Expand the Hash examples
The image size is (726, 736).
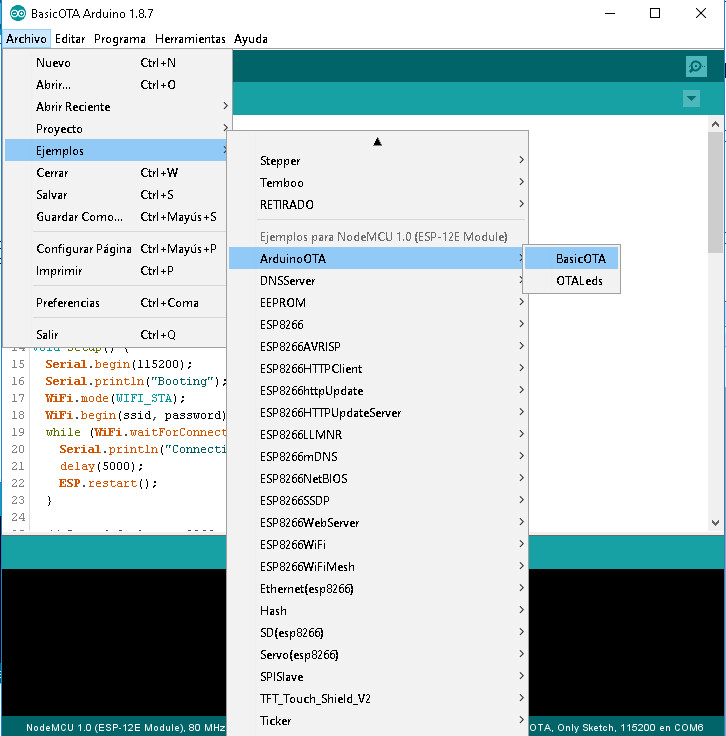coord(377,611)
